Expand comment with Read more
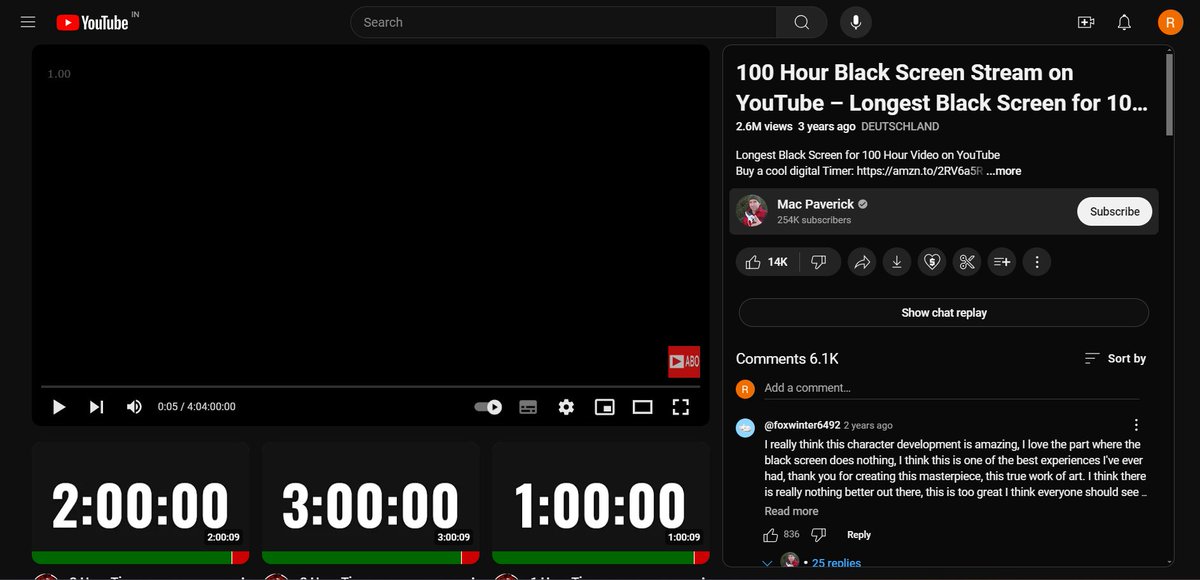Viewport: 1200px width, 580px height. pyautogui.click(x=791, y=511)
